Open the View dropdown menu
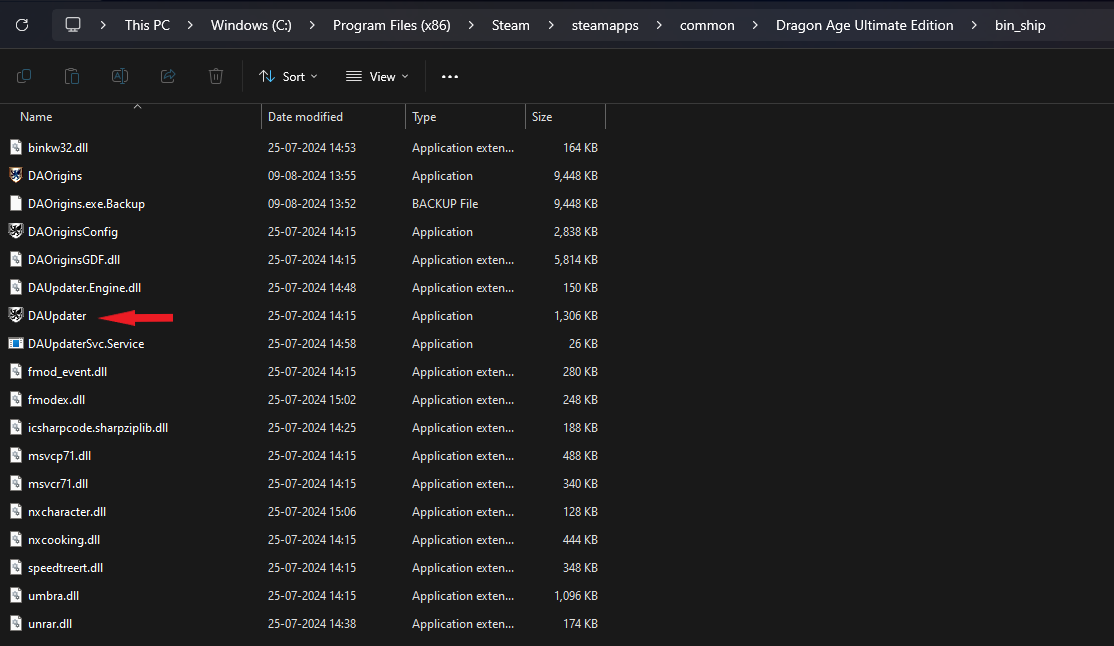Screen dimensions: 1114x646 click(377, 76)
